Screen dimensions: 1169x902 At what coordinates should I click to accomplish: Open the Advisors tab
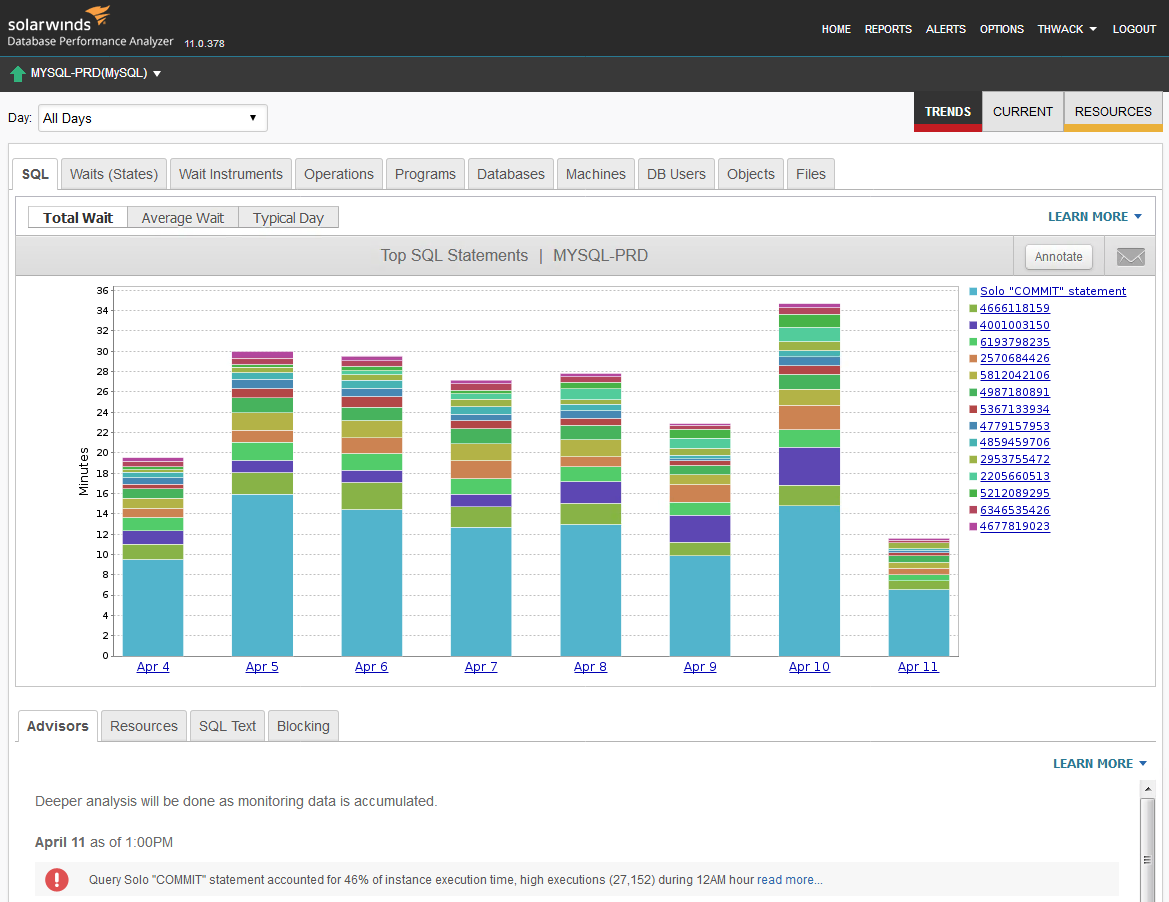tap(57, 726)
